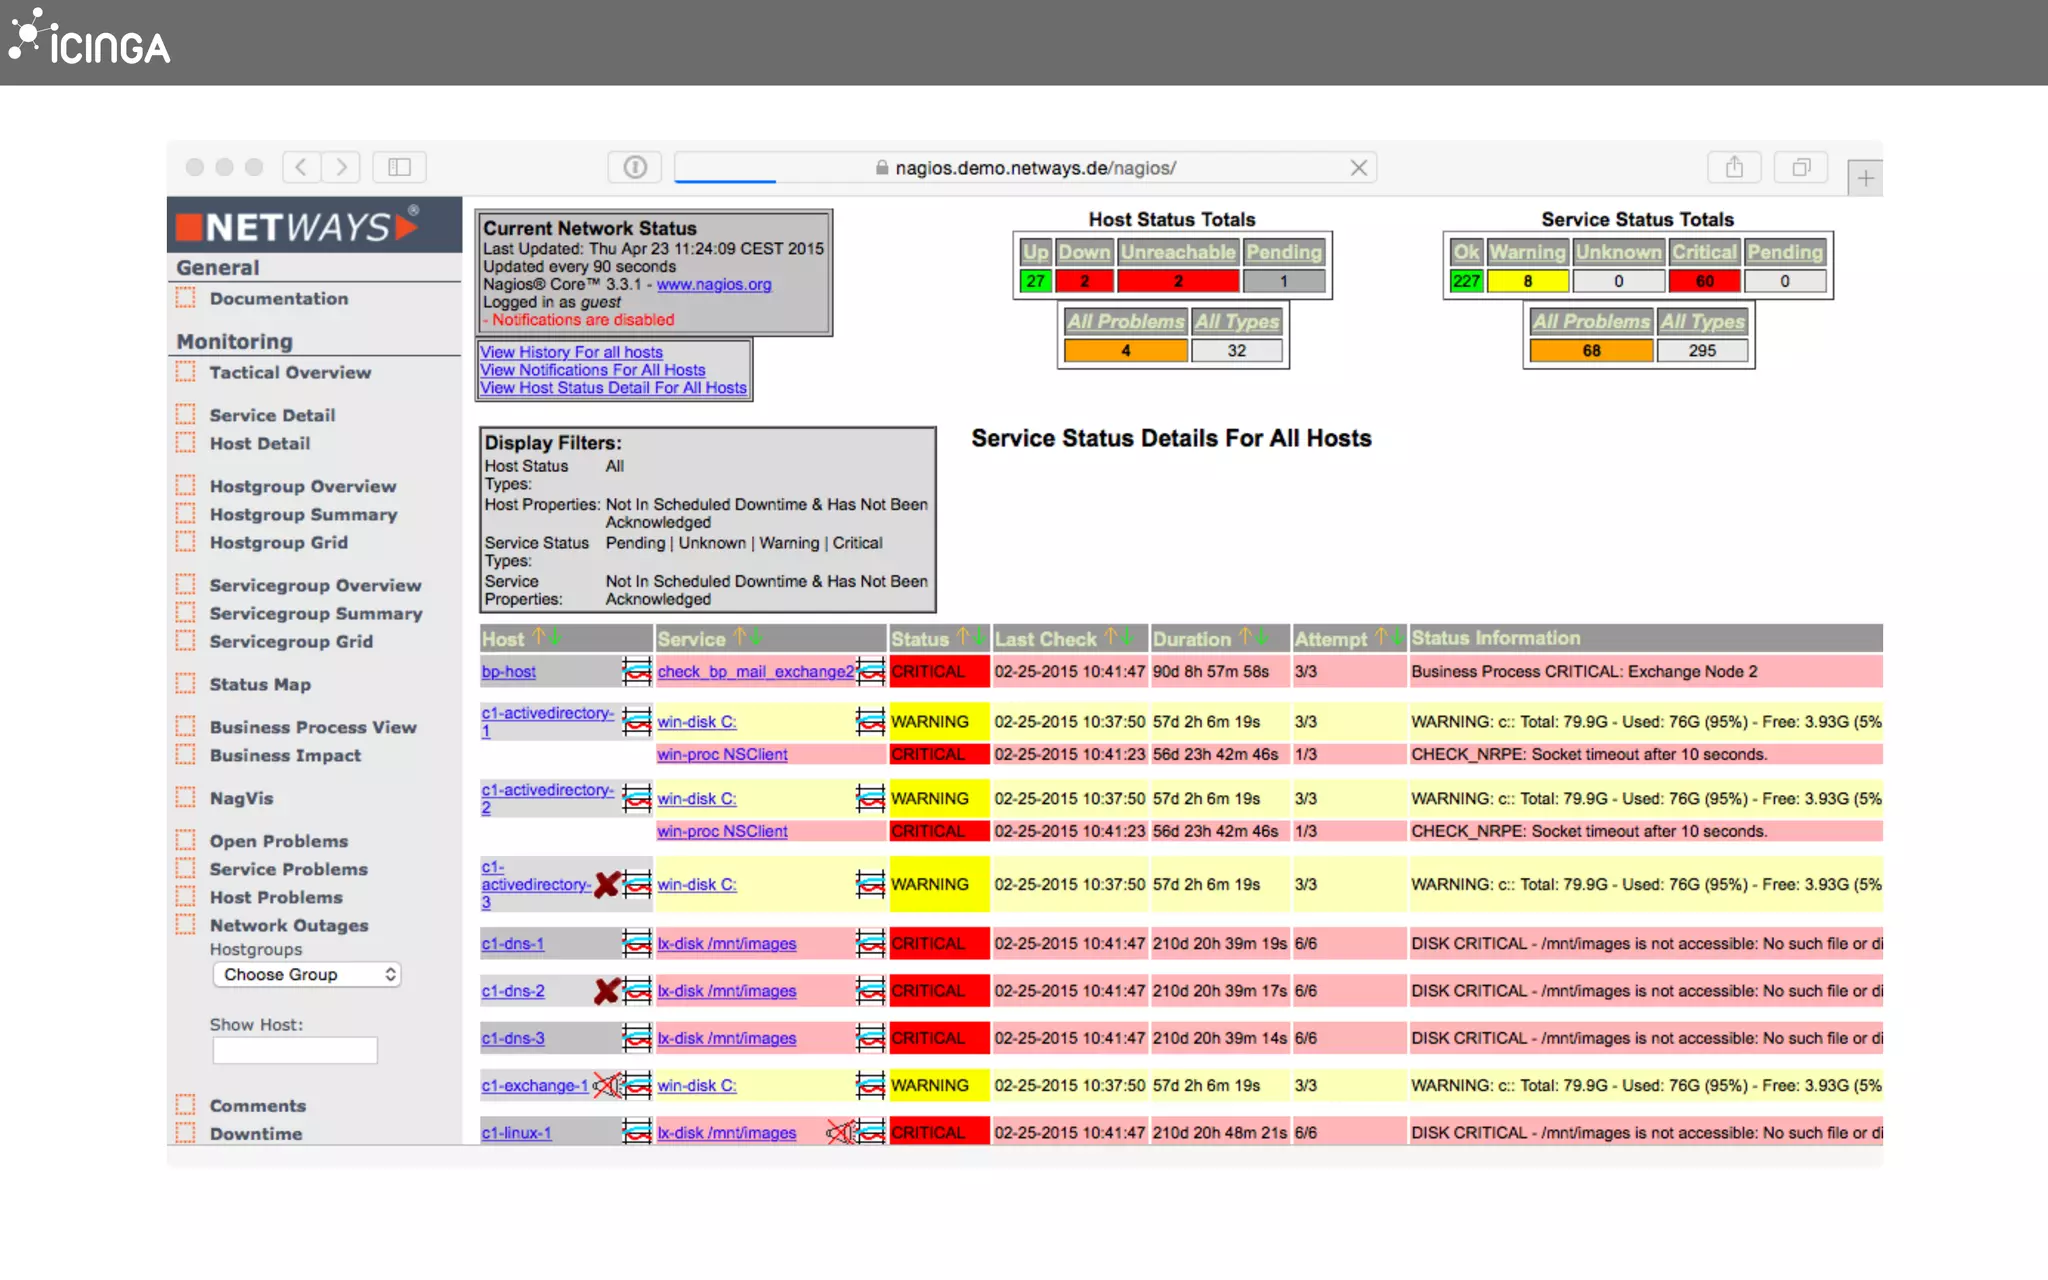Viewport: 2048px width, 1280px height.
Task: Sort Host column ascending with up arrow
Action: 539,637
